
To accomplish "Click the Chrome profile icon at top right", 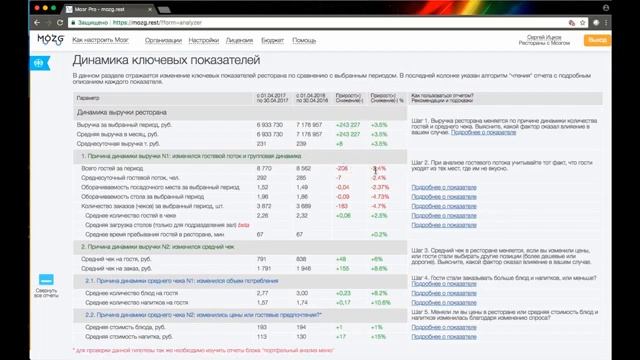I will [x=606, y=8].
